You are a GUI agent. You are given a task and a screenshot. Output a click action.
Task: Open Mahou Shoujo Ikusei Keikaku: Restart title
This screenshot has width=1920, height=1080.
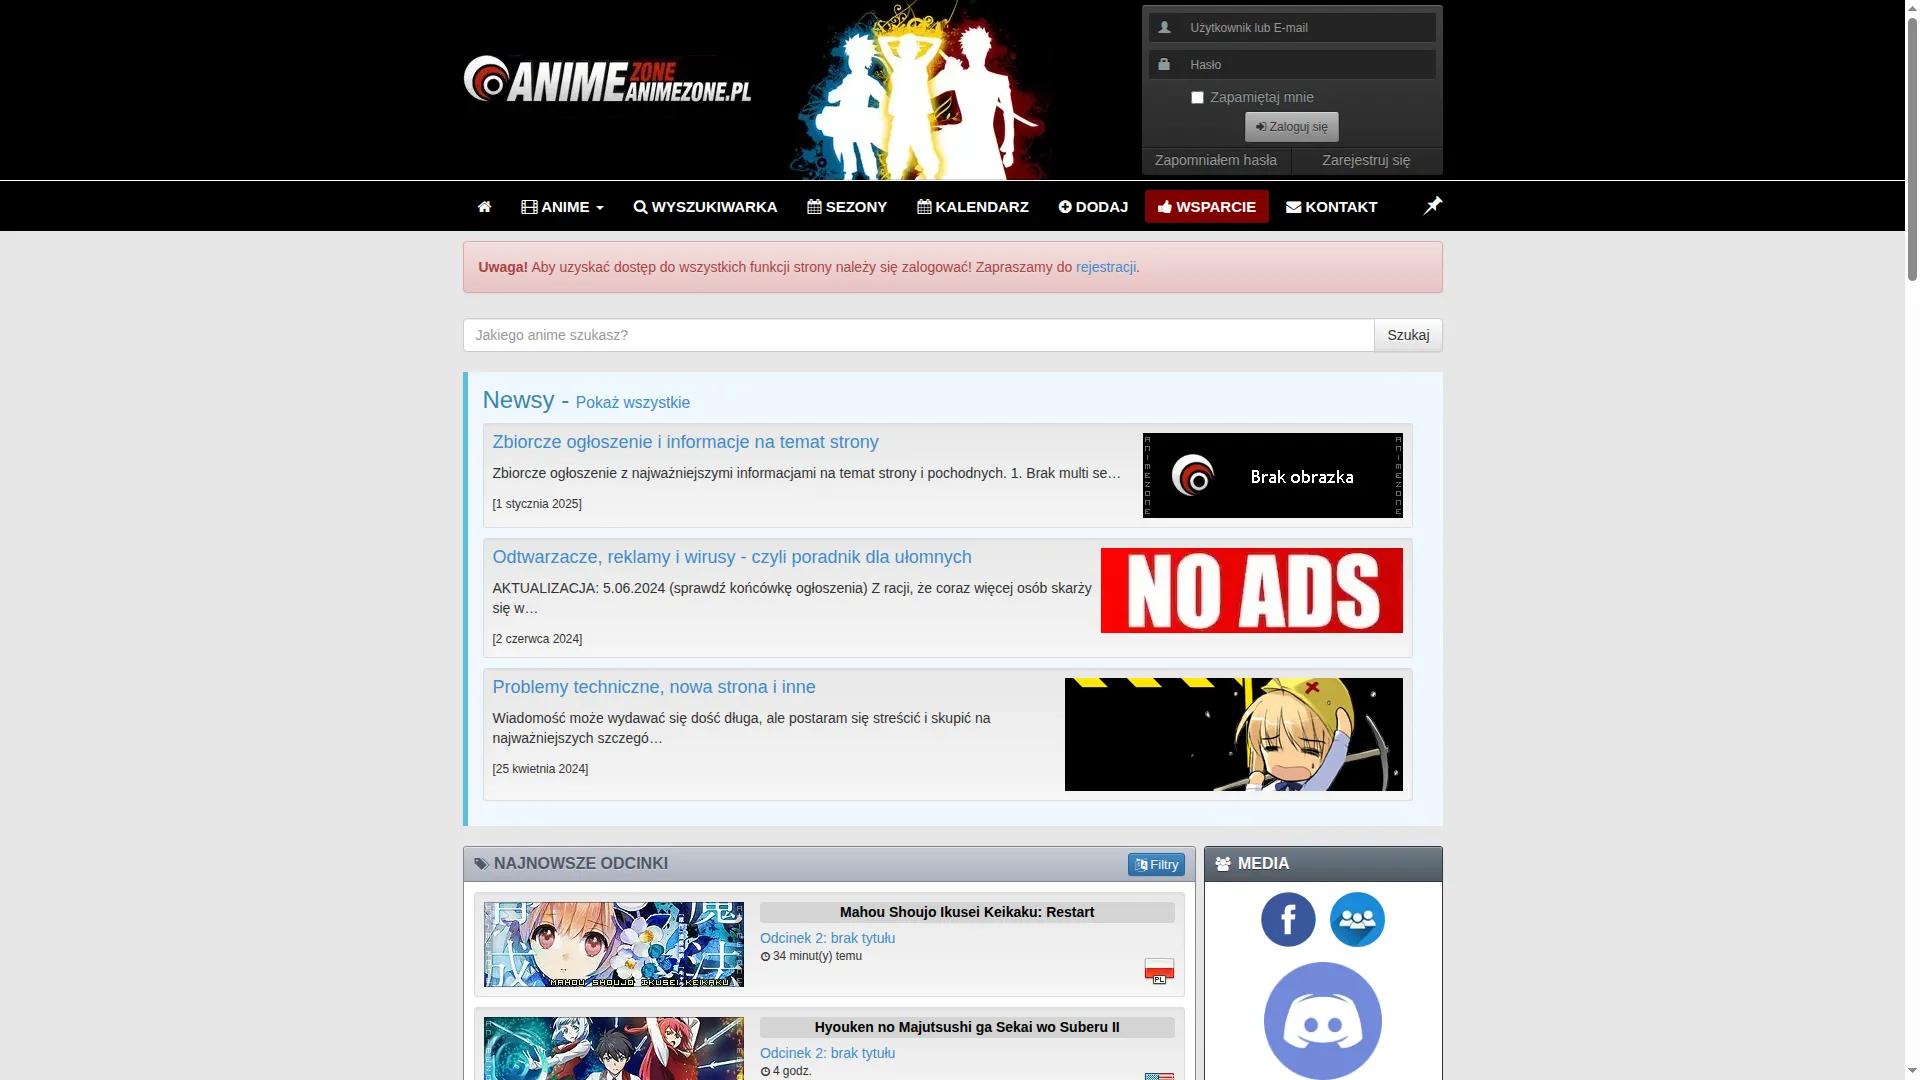click(x=967, y=913)
